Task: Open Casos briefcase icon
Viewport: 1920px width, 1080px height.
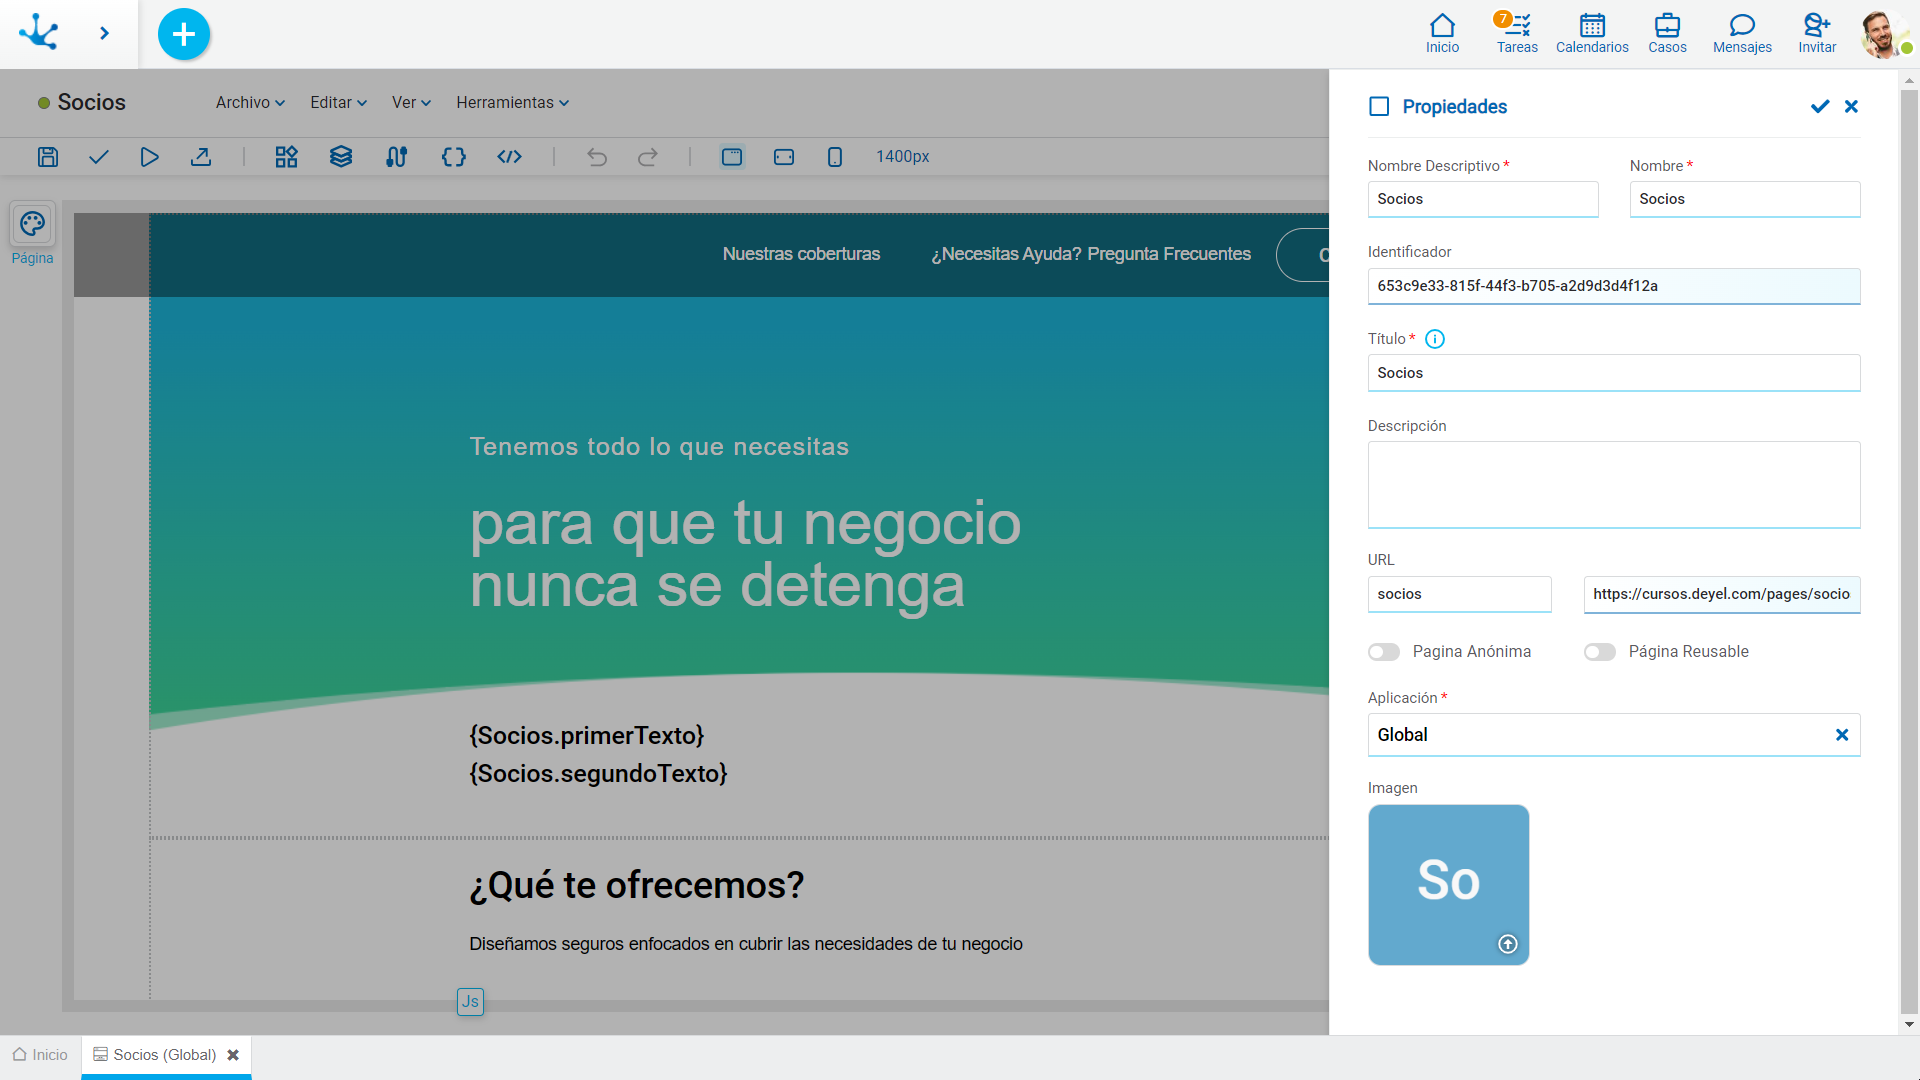Action: tap(1667, 33)
